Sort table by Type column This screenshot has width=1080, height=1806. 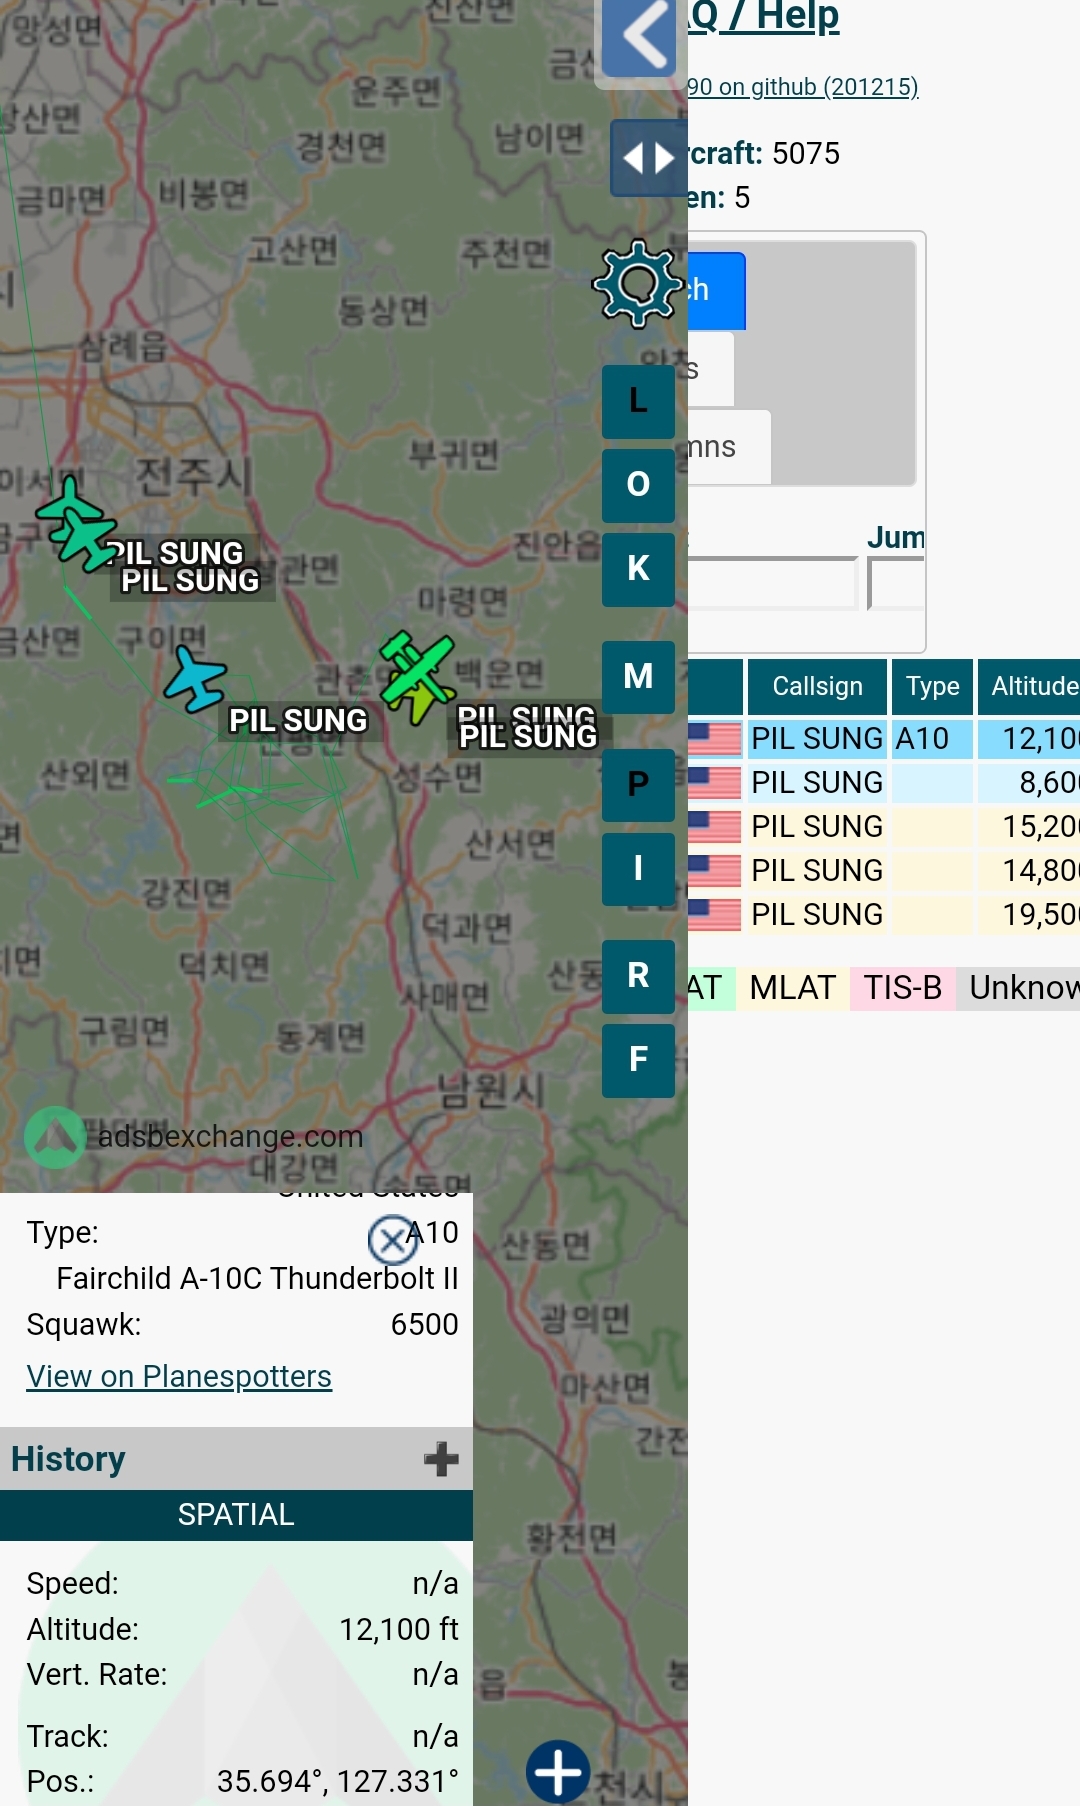tap(932, 686)
